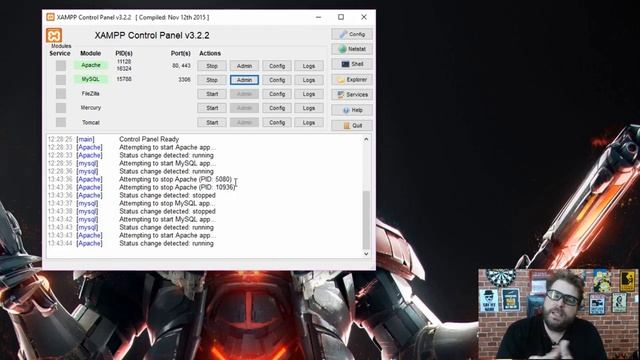
Task: Open Apache Logs menu
Action: [x=309, y=66]
